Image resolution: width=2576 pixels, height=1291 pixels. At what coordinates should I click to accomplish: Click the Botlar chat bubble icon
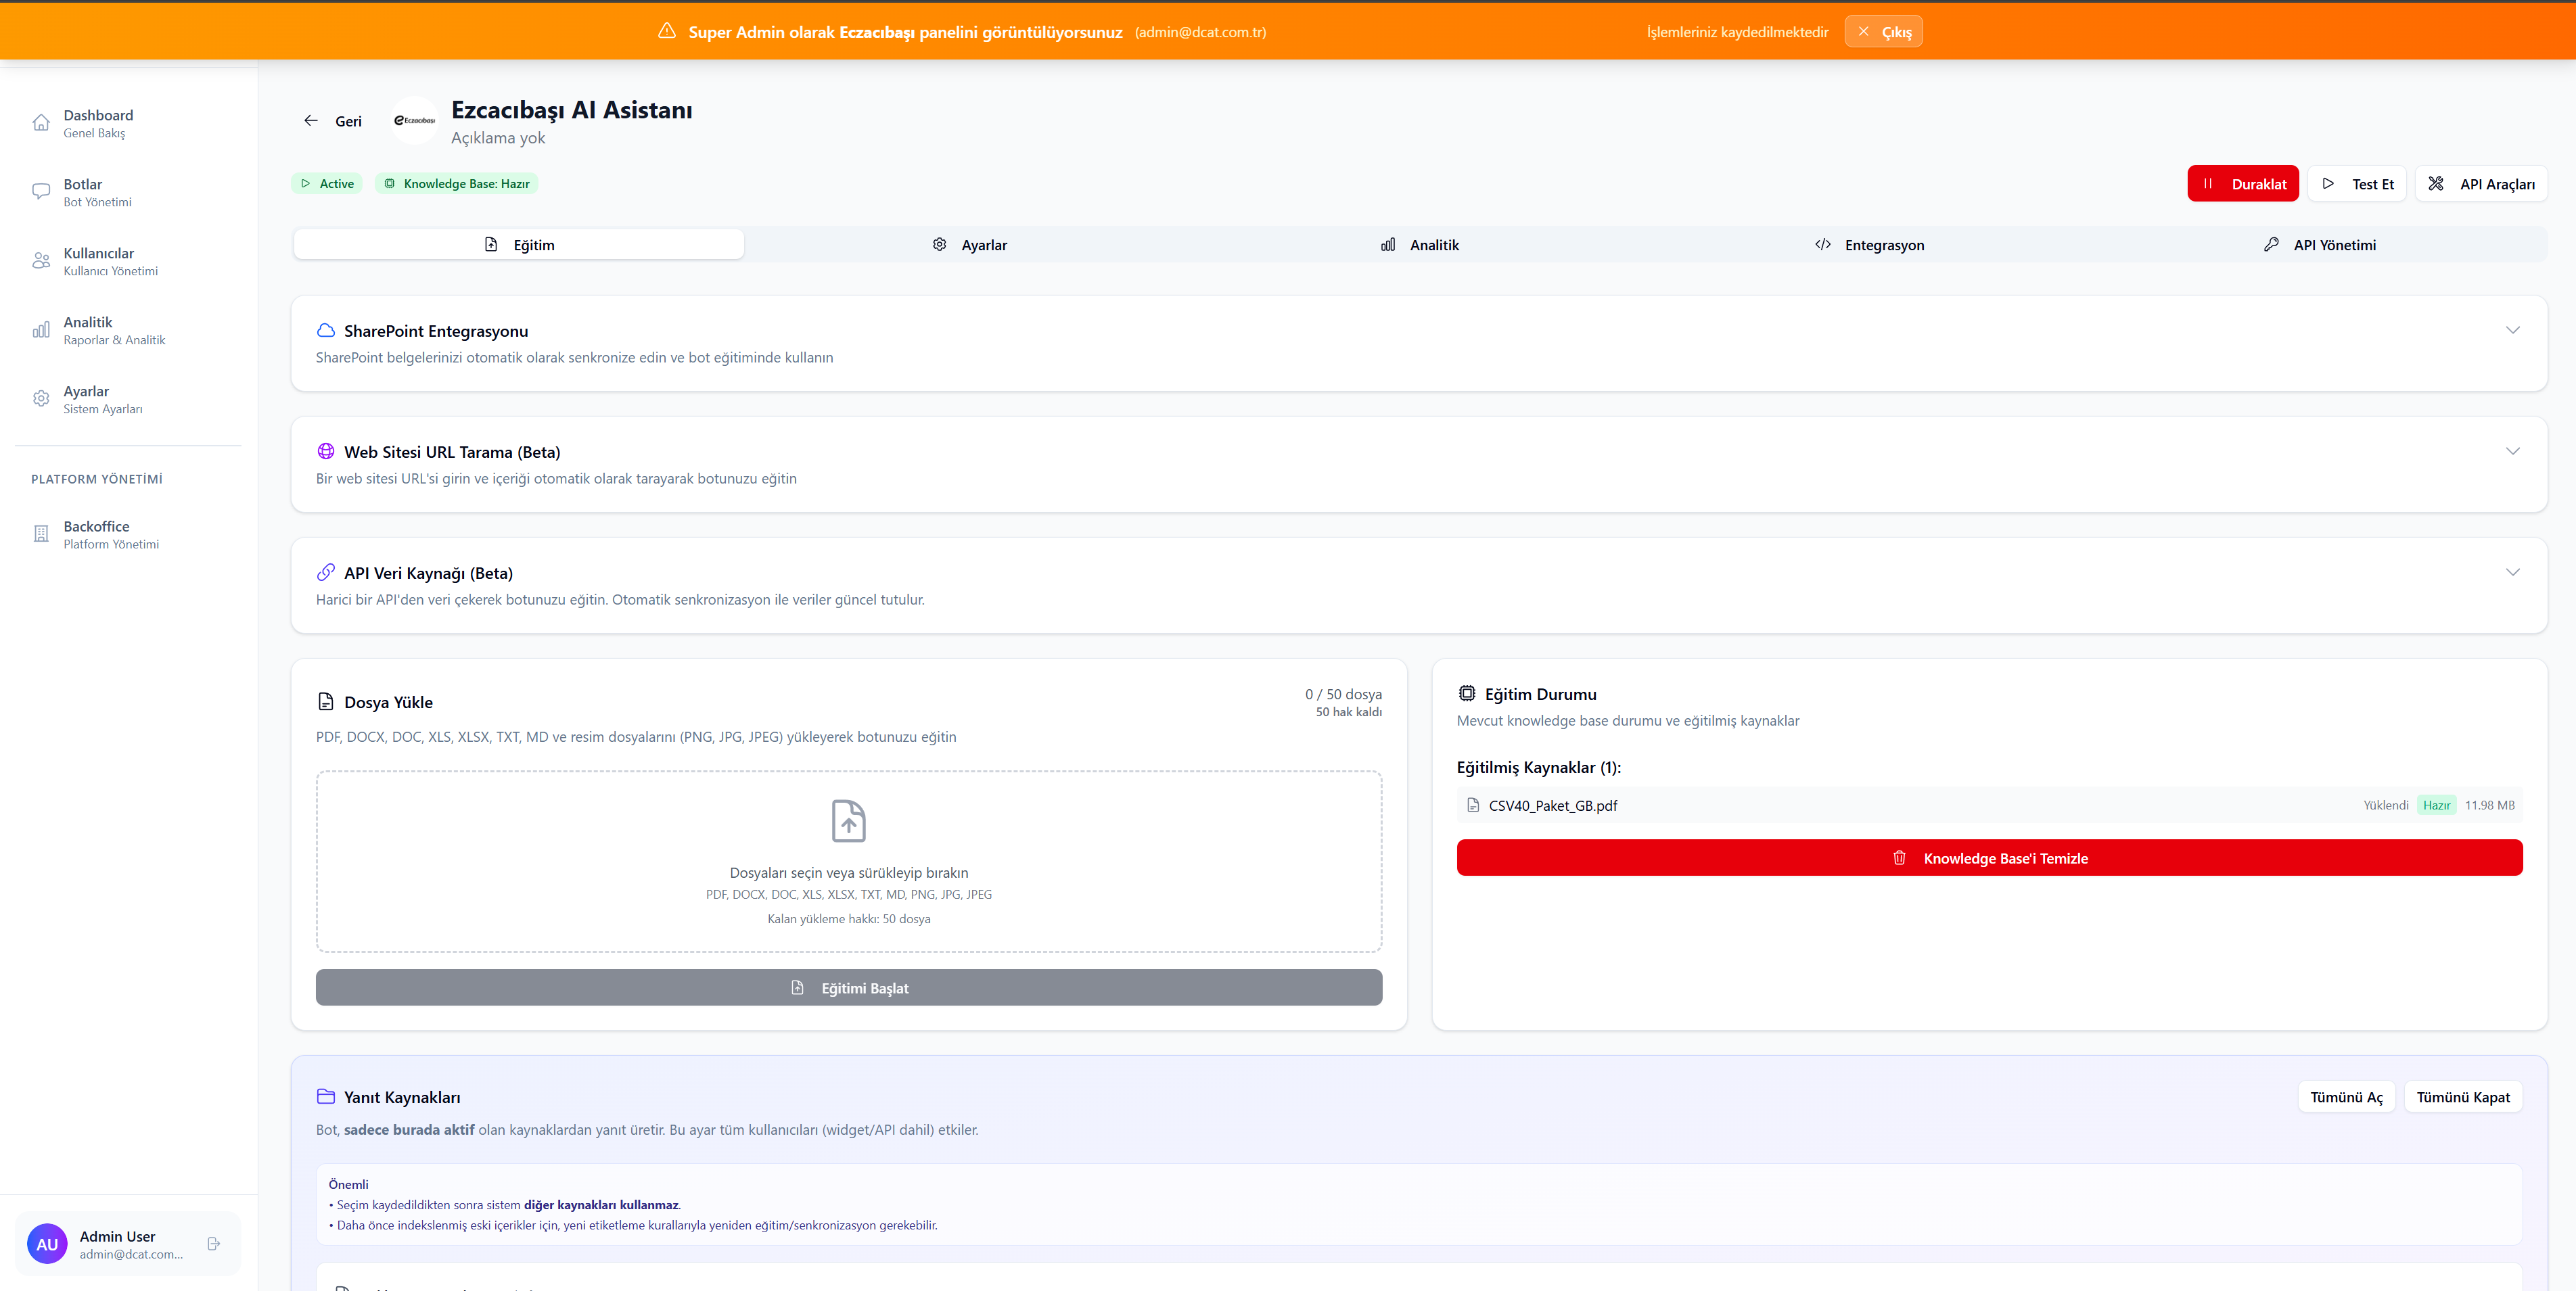(41, 192)
